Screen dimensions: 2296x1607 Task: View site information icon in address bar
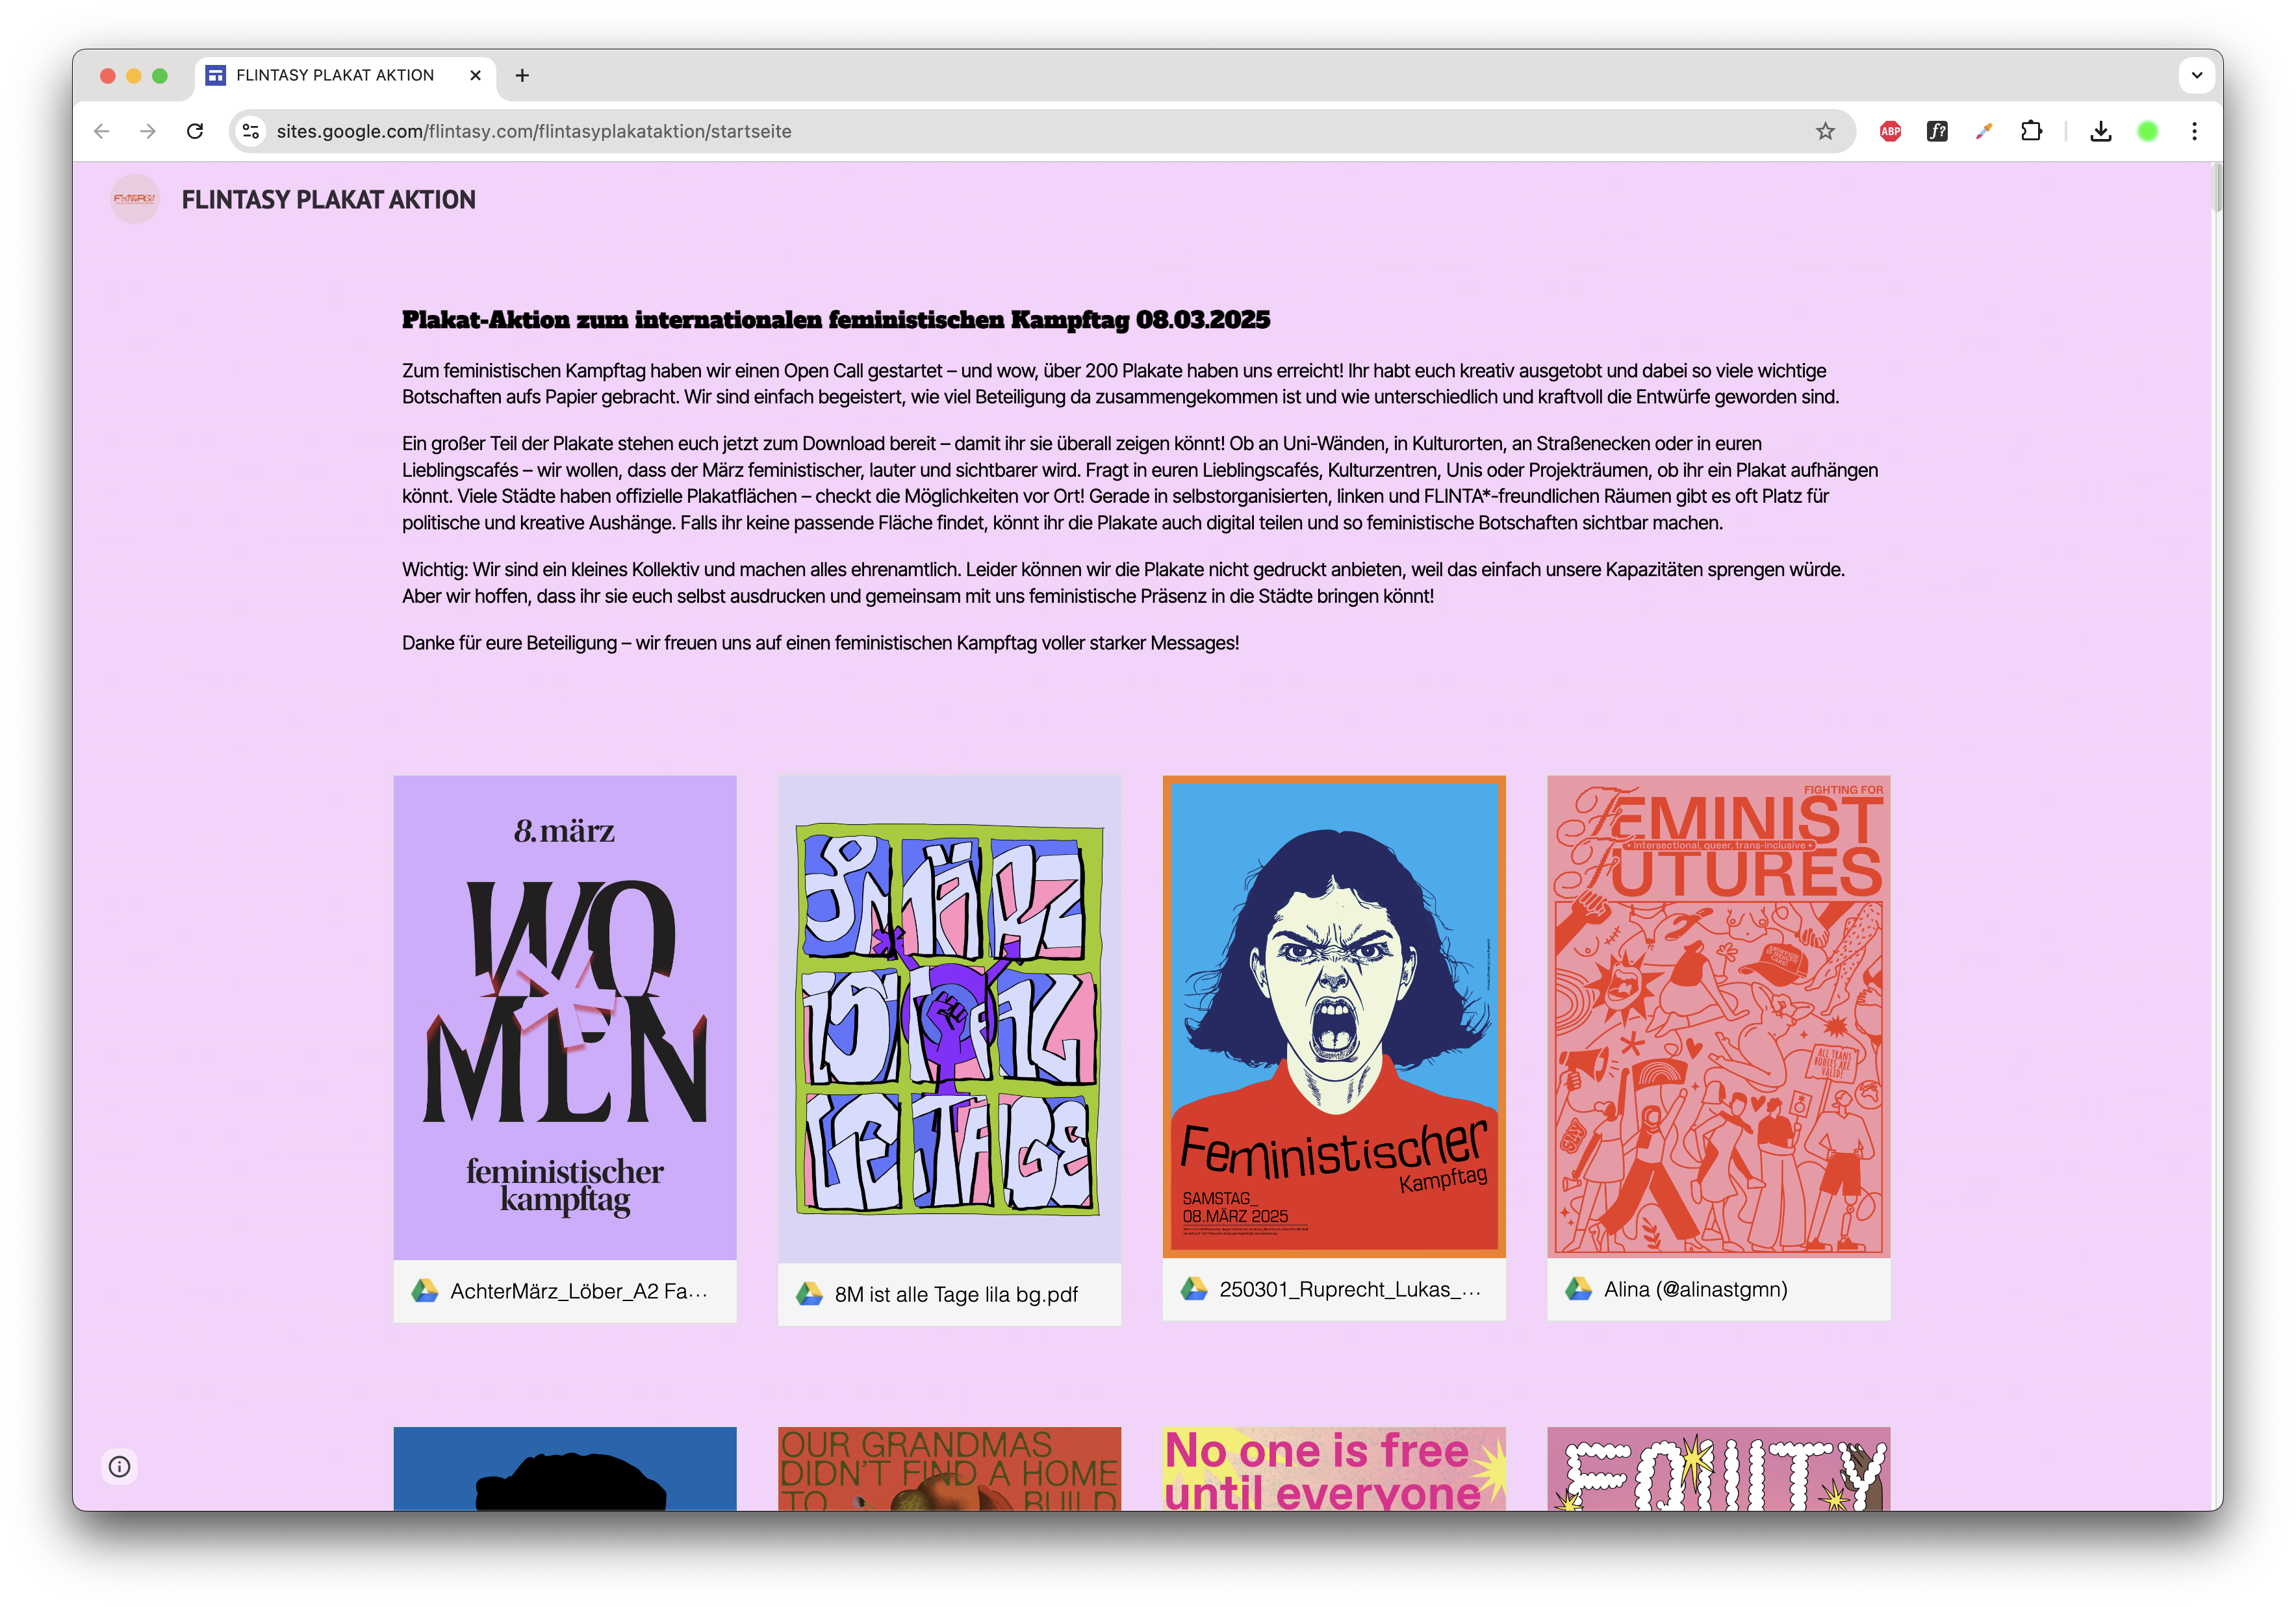pyautogui.click(x=251, y=131)
